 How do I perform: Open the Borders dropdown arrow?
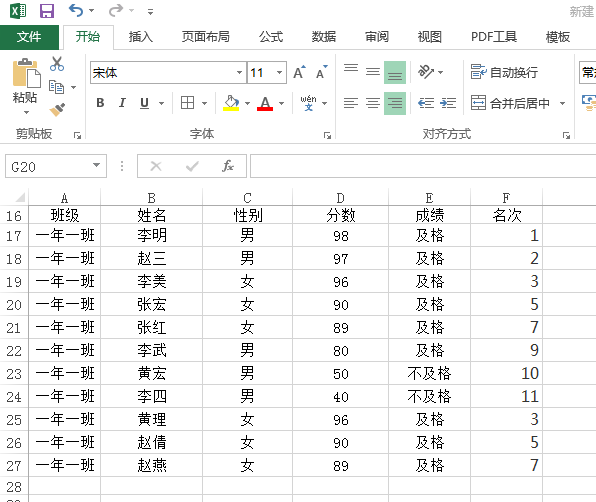(204, 103)
